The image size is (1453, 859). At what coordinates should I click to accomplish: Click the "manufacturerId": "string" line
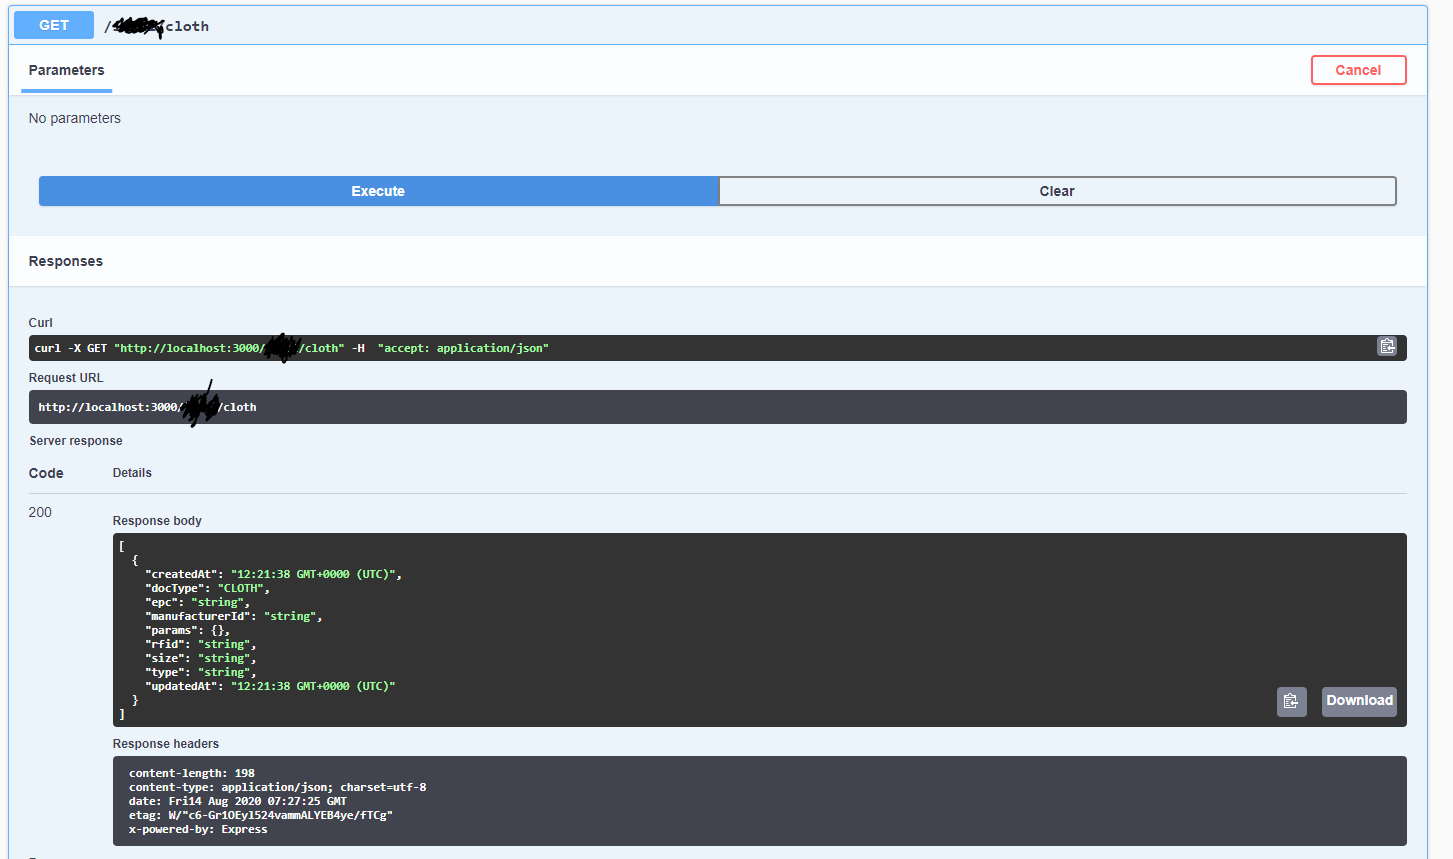234,616
